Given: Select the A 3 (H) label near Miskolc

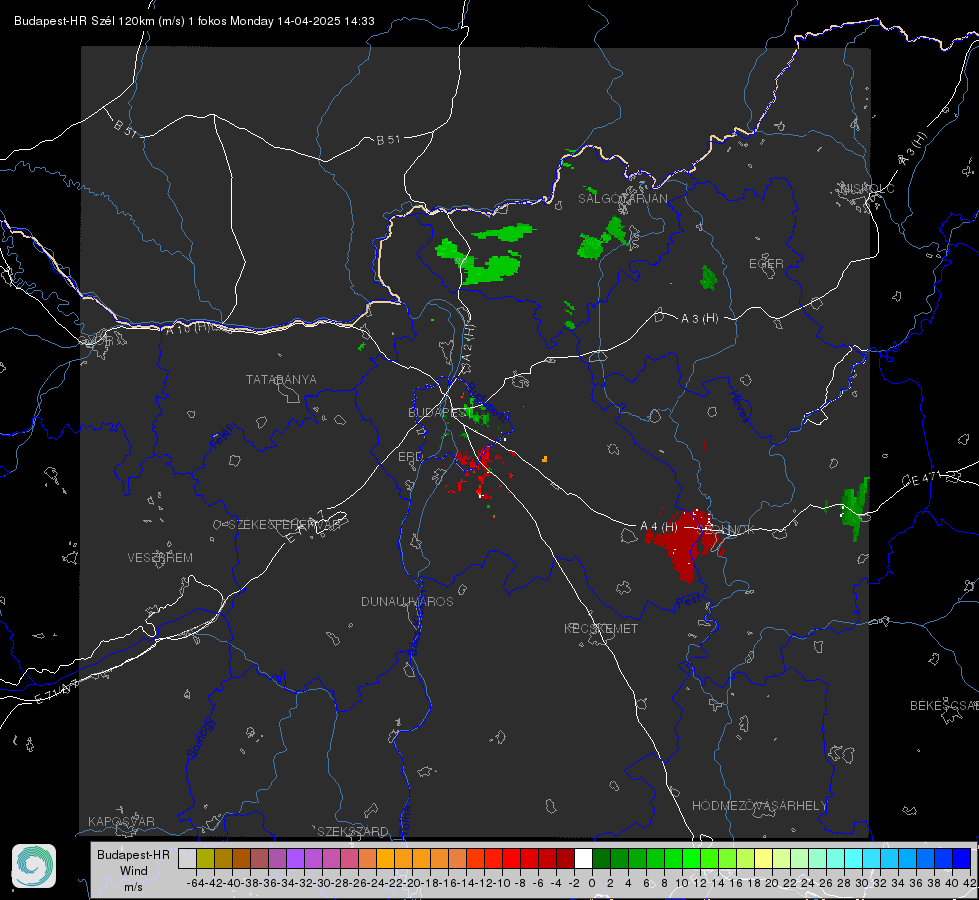Looking at the screenshot, I should (x=913, y=149).
